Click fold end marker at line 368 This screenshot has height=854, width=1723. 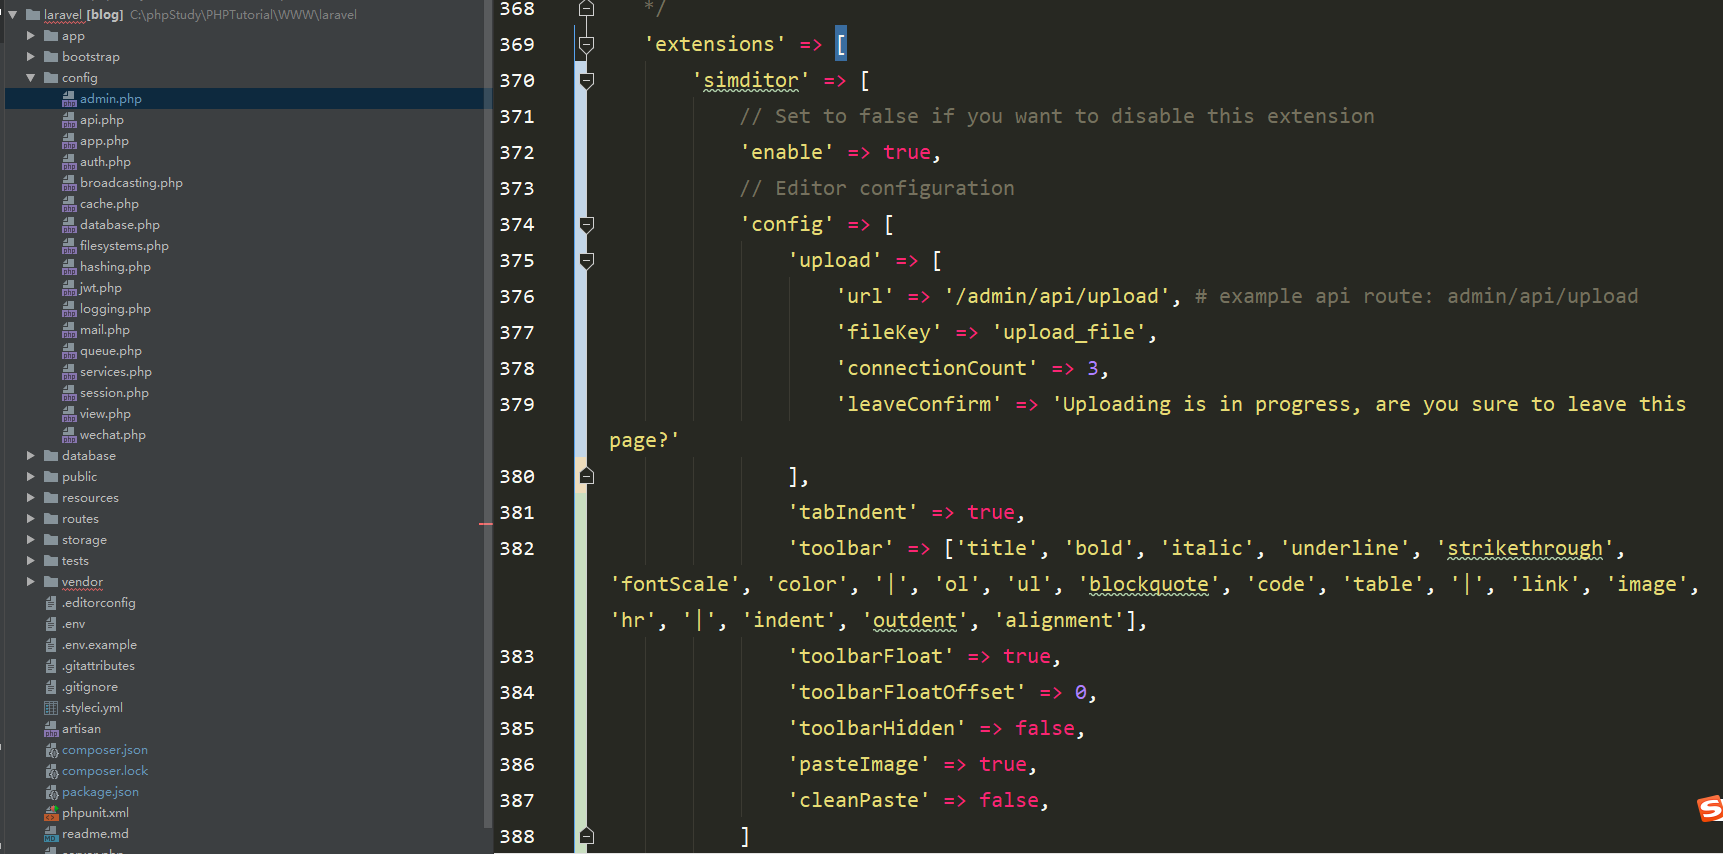point(587,8)
